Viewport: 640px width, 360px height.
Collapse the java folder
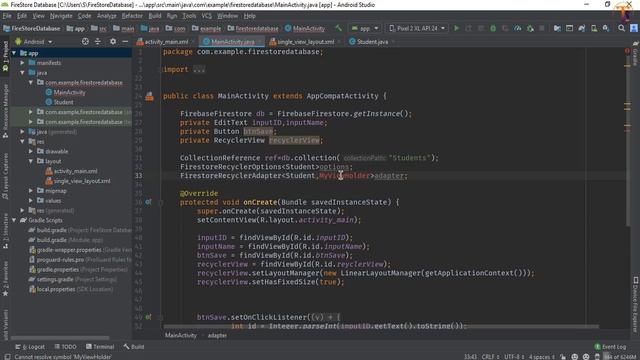[x=22, y=73]
